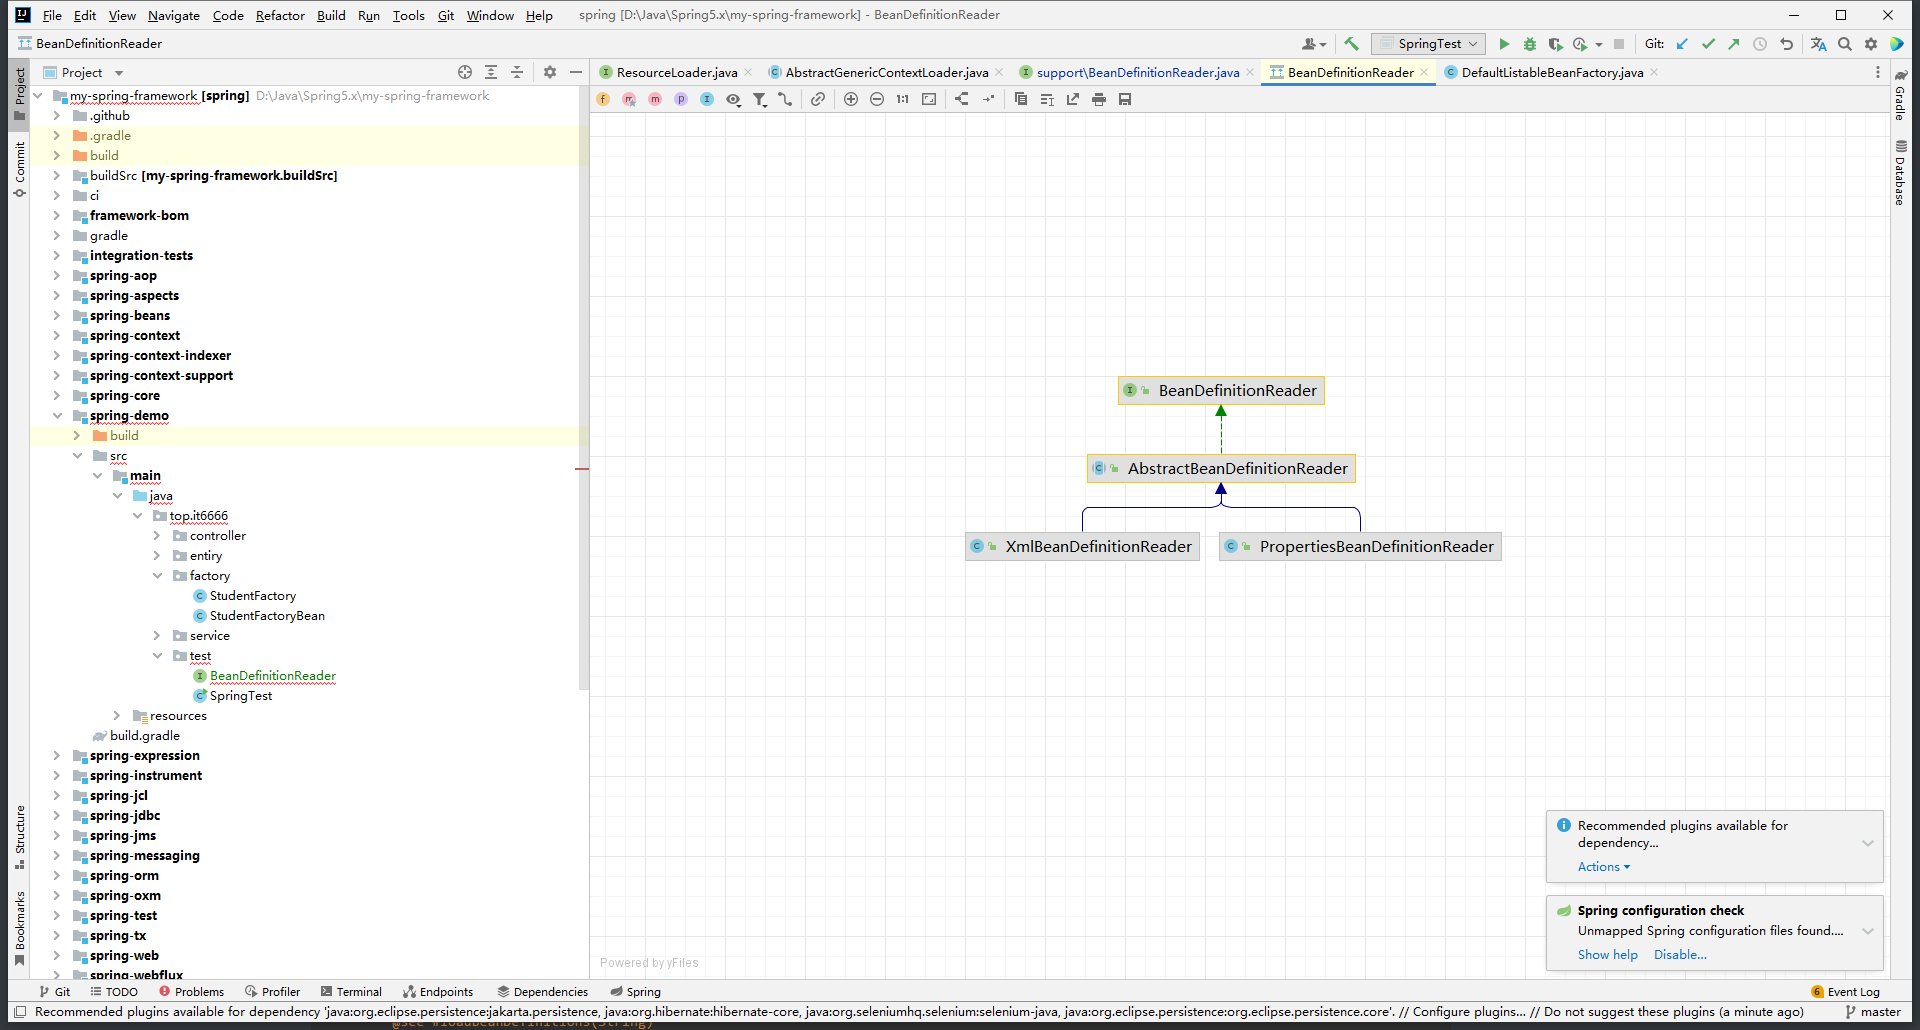Copy the diagram to the clipboard
This screenshot has width=1920, height=1030.
coord(1021,99)
